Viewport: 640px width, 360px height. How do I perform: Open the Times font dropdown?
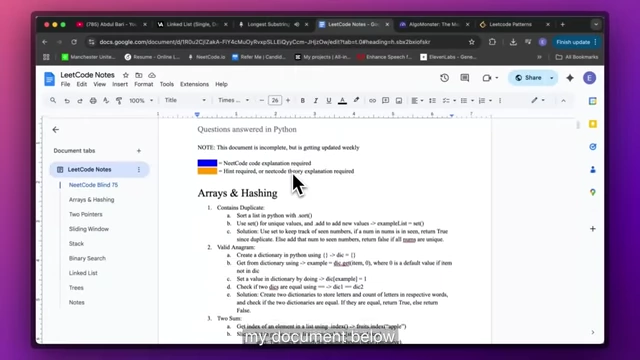[x=233, y=100]
